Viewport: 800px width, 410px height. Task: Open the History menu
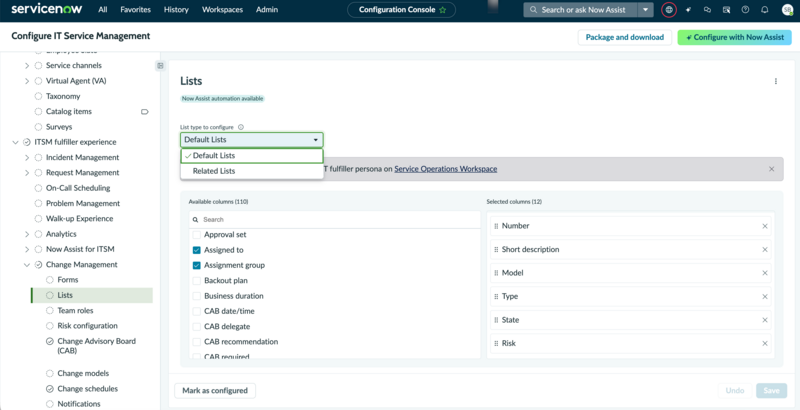(176, 10)
